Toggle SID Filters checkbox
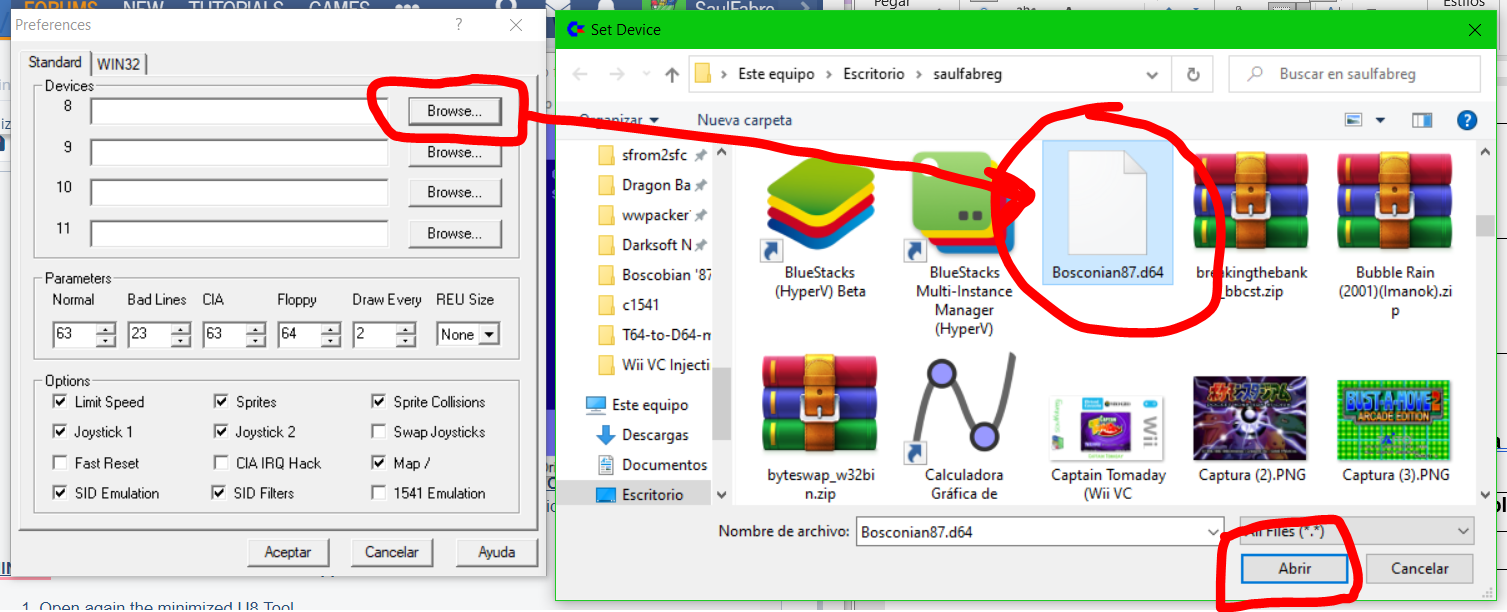This screenshot has width=1507, height=612. coord(220,493)
